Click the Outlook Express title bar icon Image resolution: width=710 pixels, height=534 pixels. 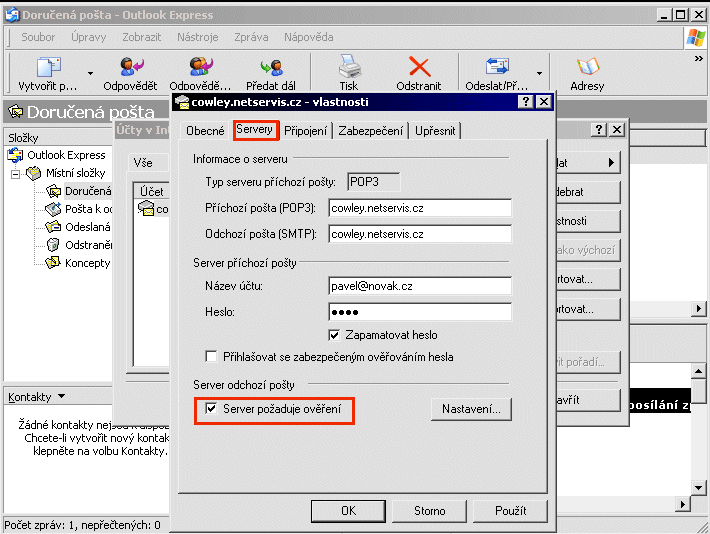tap(12, 15)
